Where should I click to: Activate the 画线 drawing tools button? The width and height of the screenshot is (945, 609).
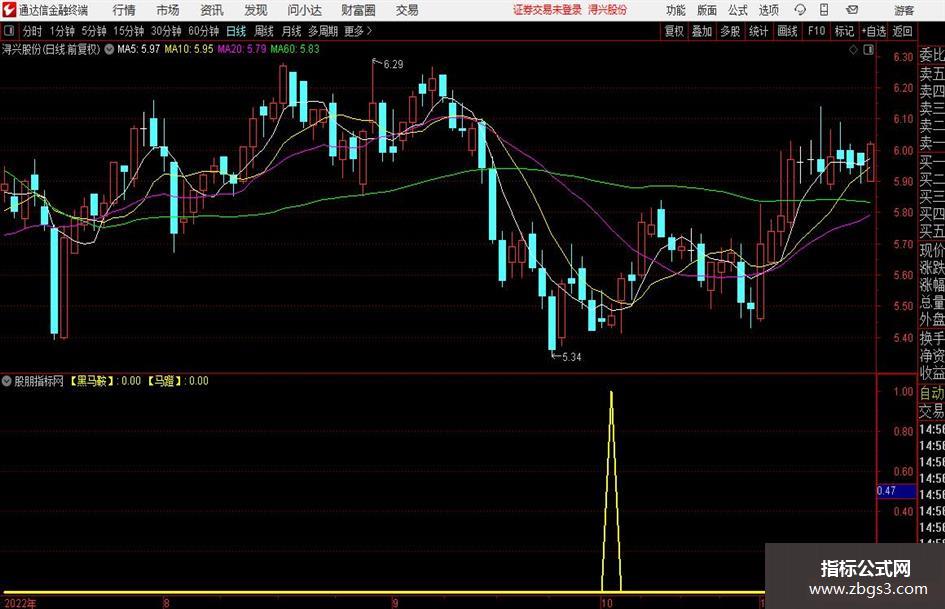pos(787,31)
